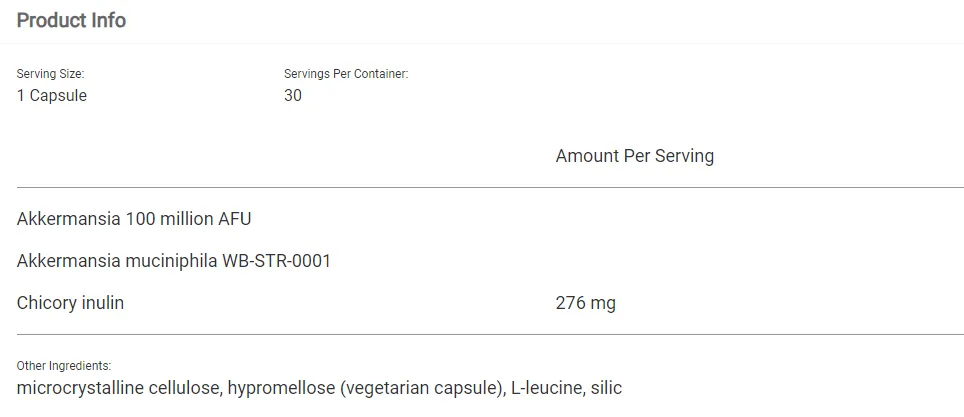Image resolution: width=964 pixels, height=417 pixels.
Task: Click the 276 mg amount value
Action: (x=585, y=303)
